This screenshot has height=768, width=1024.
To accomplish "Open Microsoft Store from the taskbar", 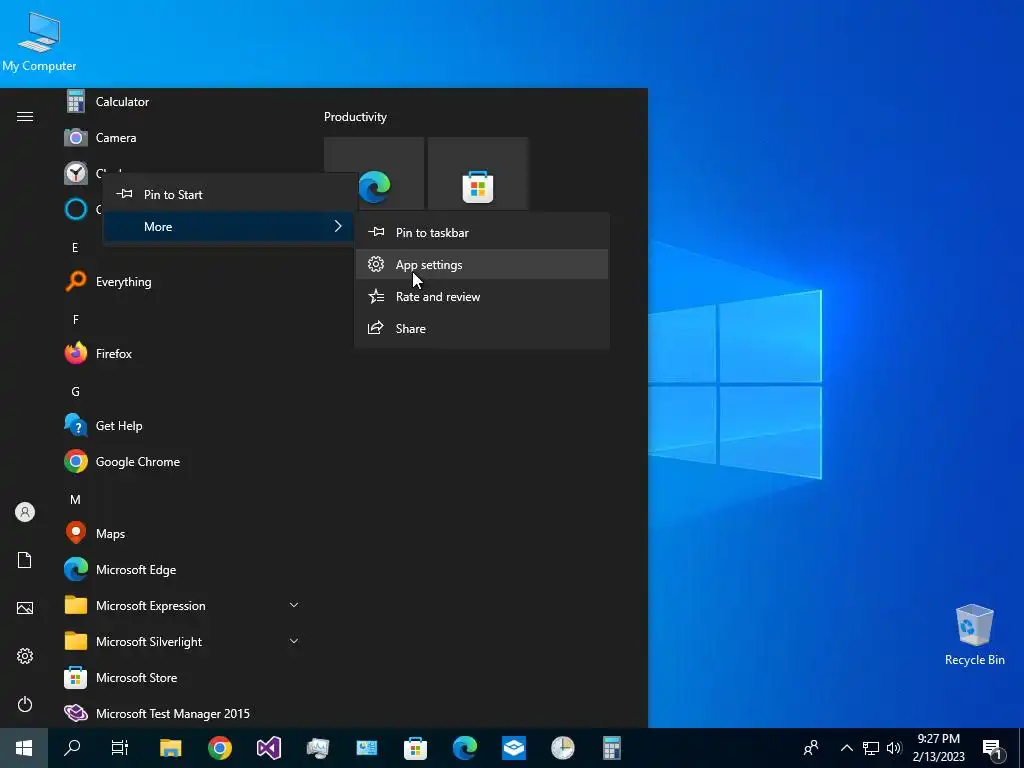I will point(415,748).
